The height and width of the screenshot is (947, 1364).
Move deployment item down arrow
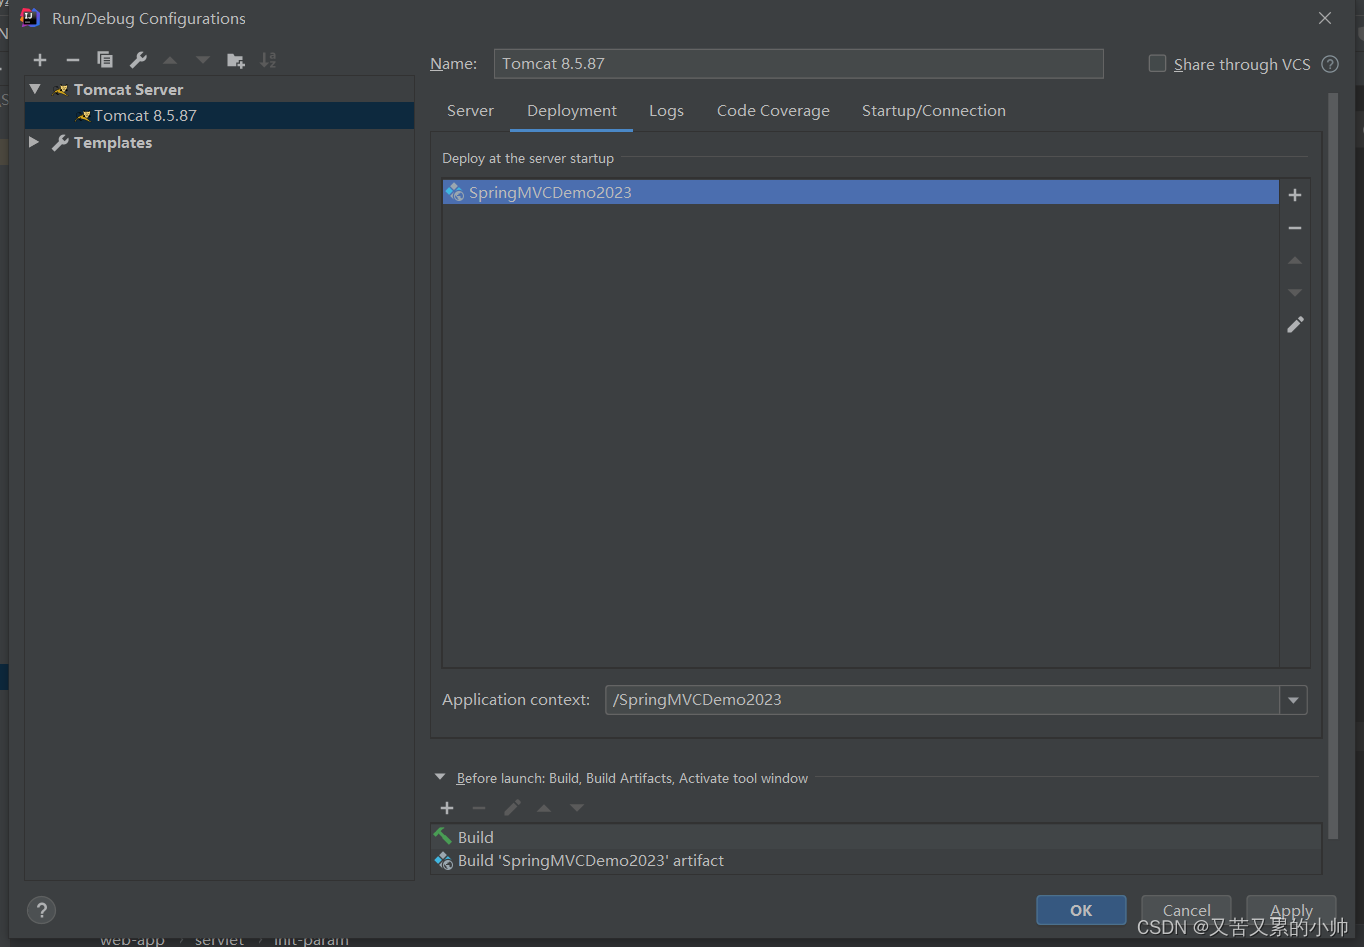tap(1295, 292)
